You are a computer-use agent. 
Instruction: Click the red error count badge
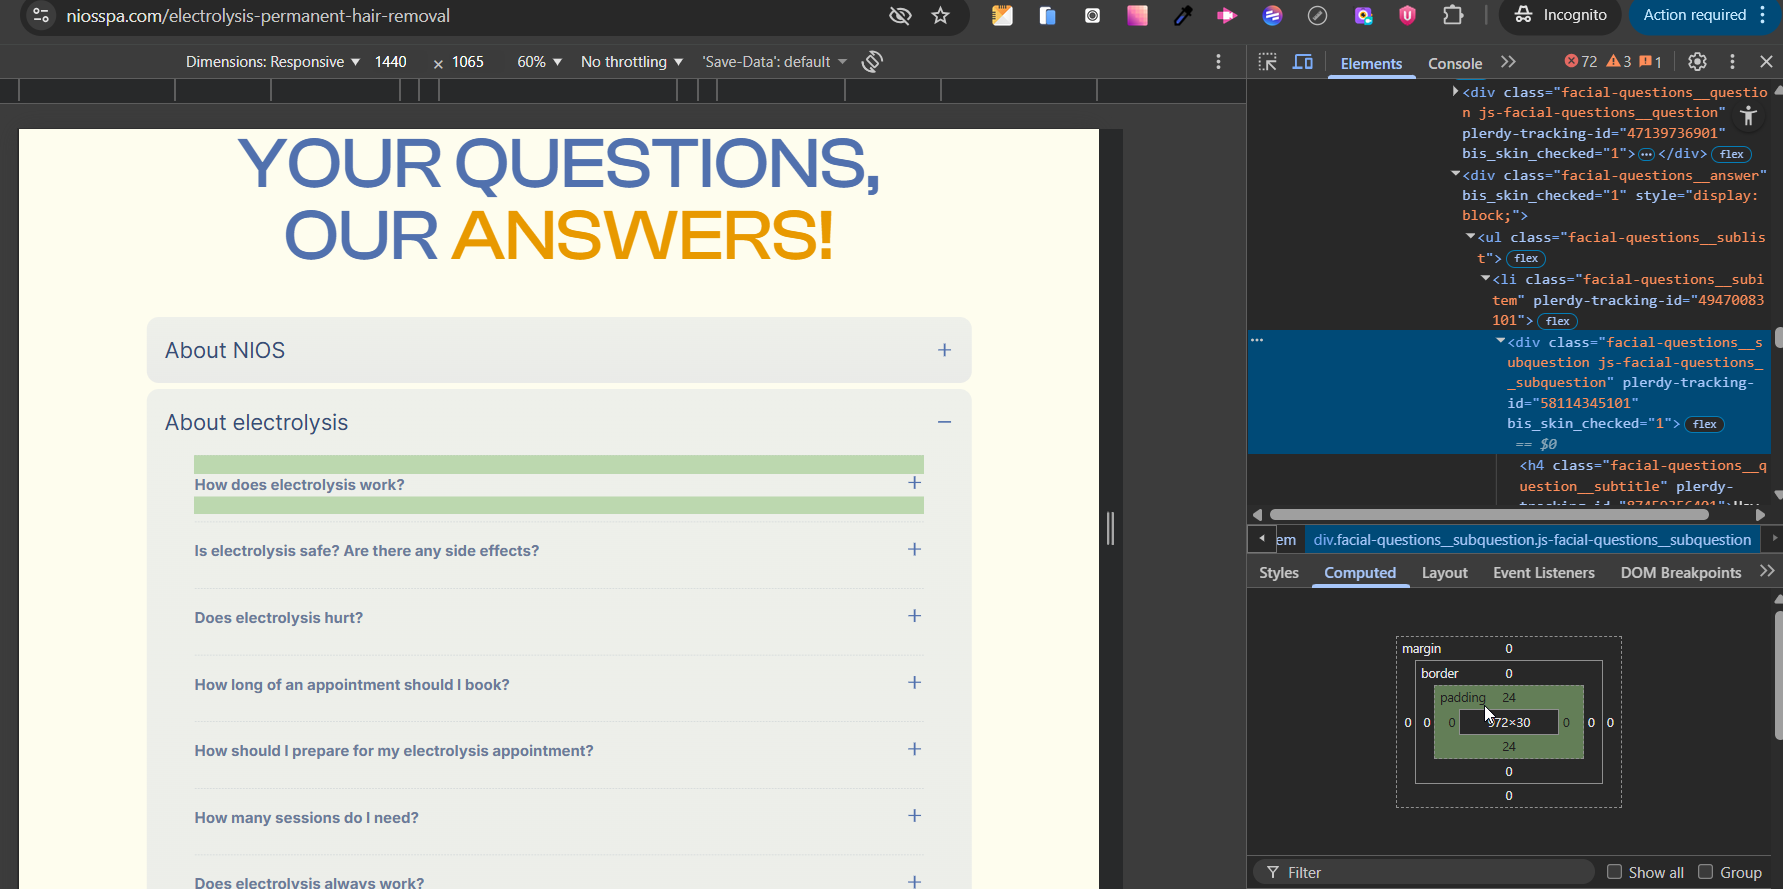coord(1581,62)
